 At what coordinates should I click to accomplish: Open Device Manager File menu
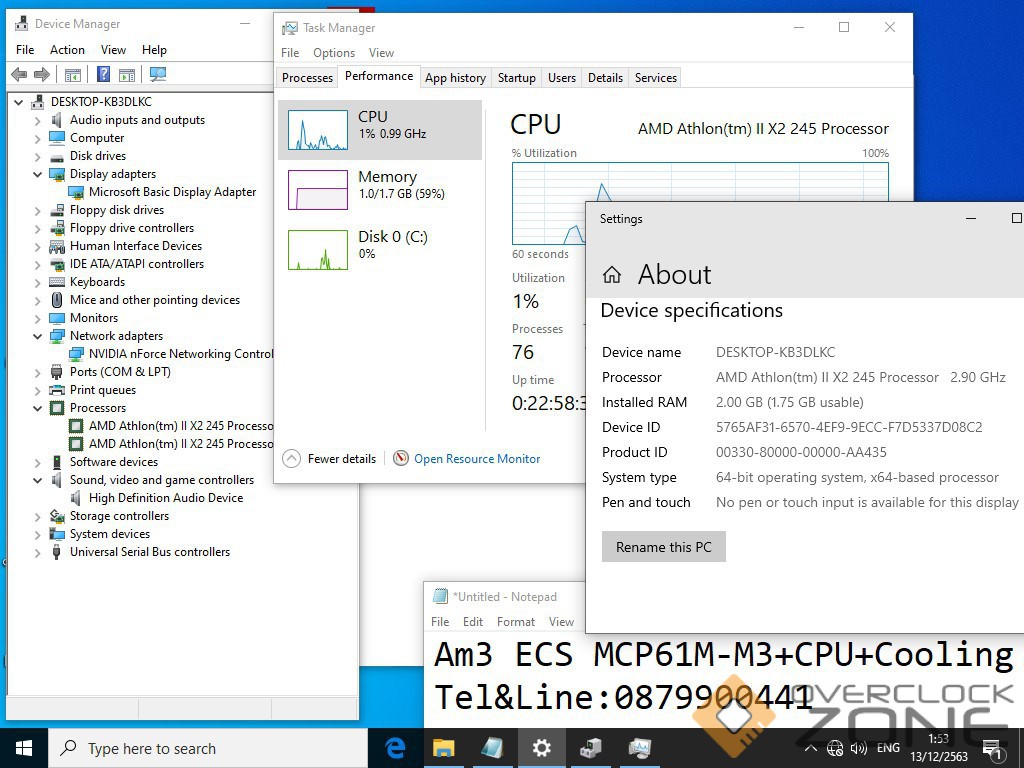tap(25, 50)
